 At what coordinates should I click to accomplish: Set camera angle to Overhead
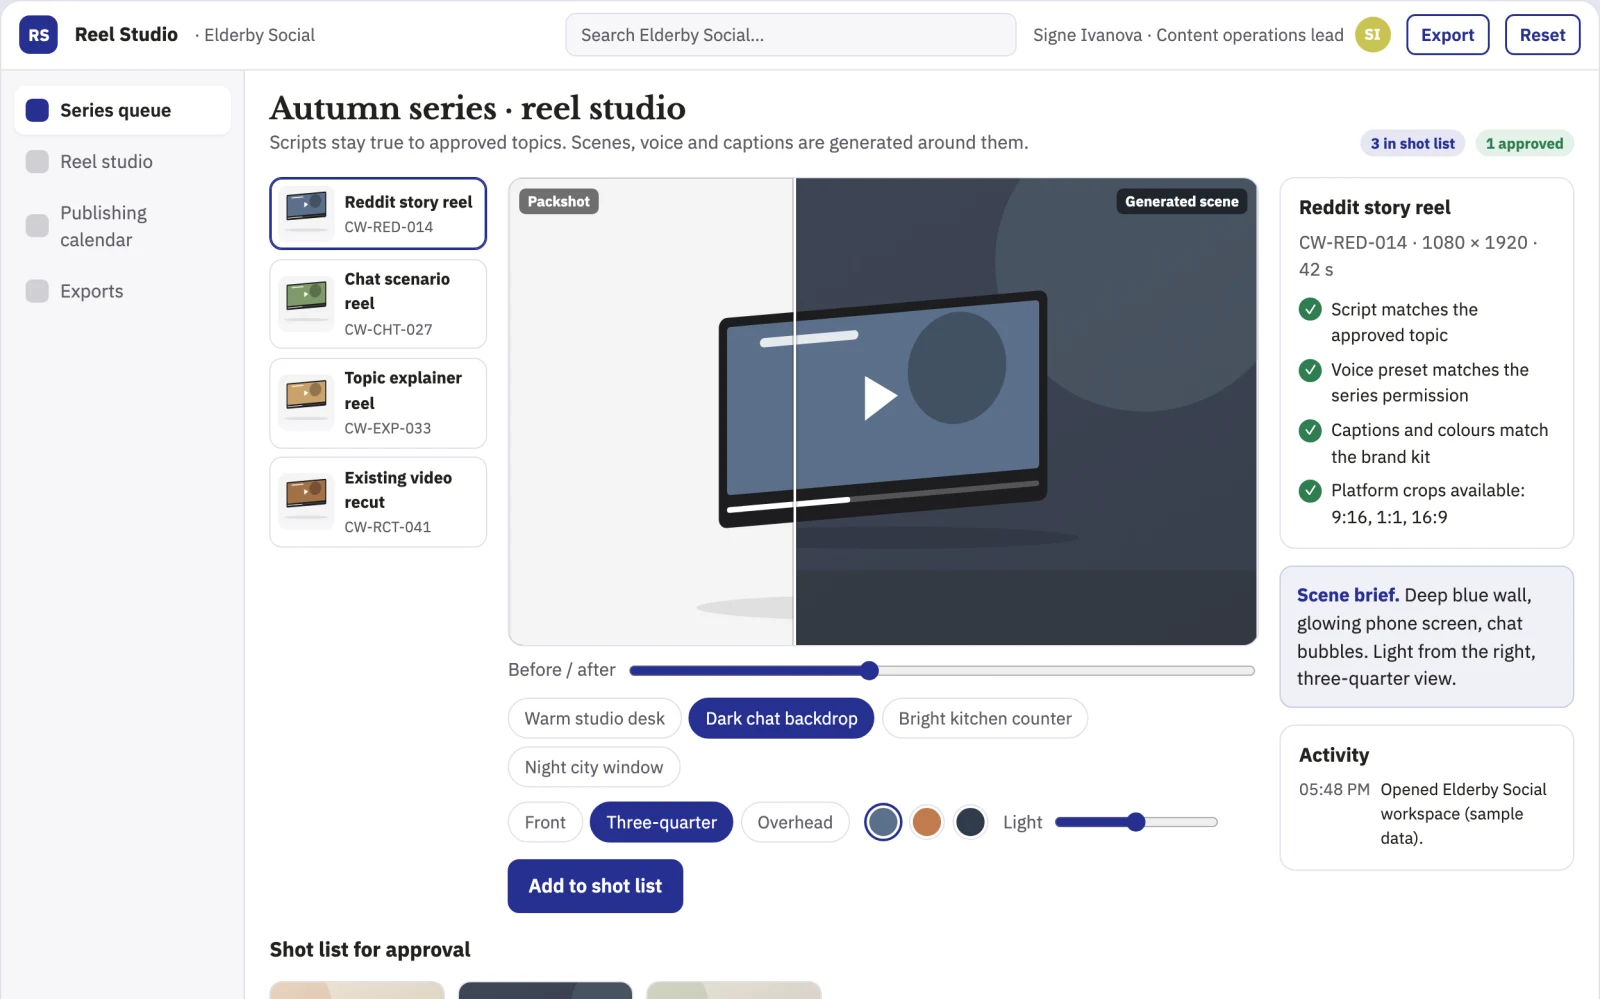pos(795,822)
